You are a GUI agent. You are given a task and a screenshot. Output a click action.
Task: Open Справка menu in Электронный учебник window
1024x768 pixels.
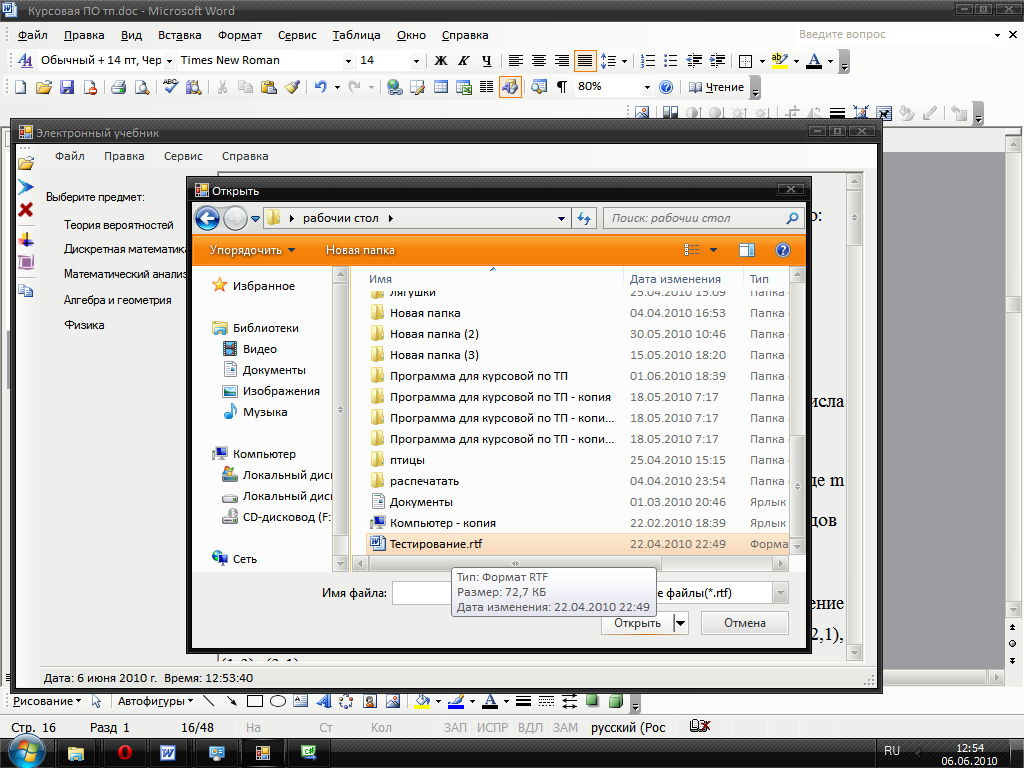click(x=245, y=156)
